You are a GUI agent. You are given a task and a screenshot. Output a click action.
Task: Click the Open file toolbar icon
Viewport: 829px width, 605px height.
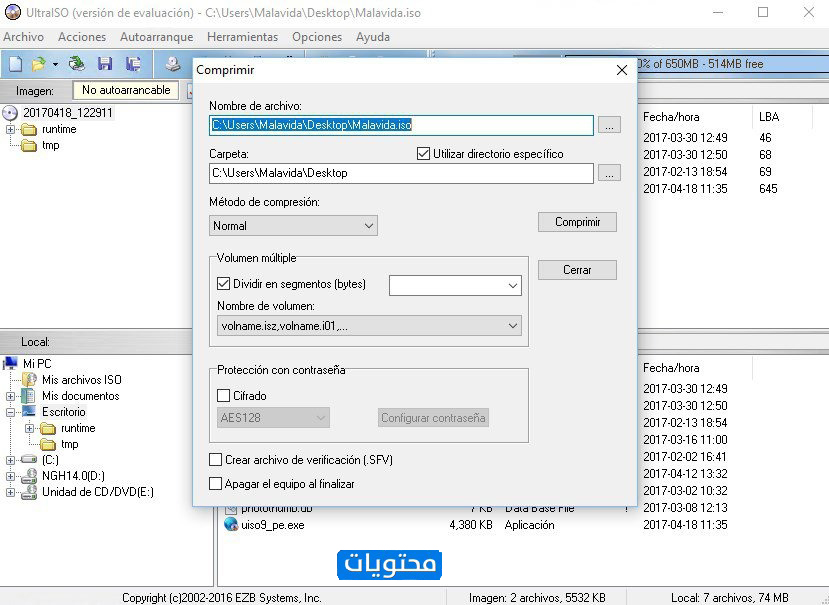[38, 64]
